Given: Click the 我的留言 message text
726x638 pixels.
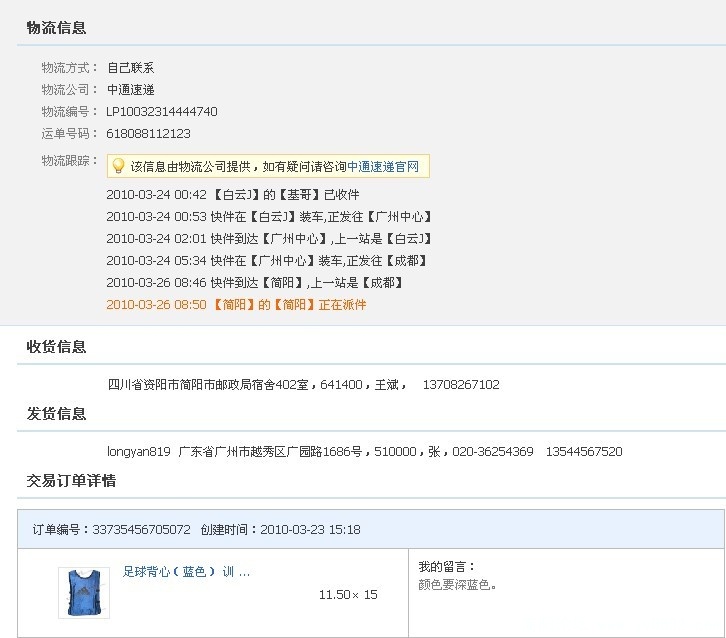Looking at the screenshot, I should 457,585.
